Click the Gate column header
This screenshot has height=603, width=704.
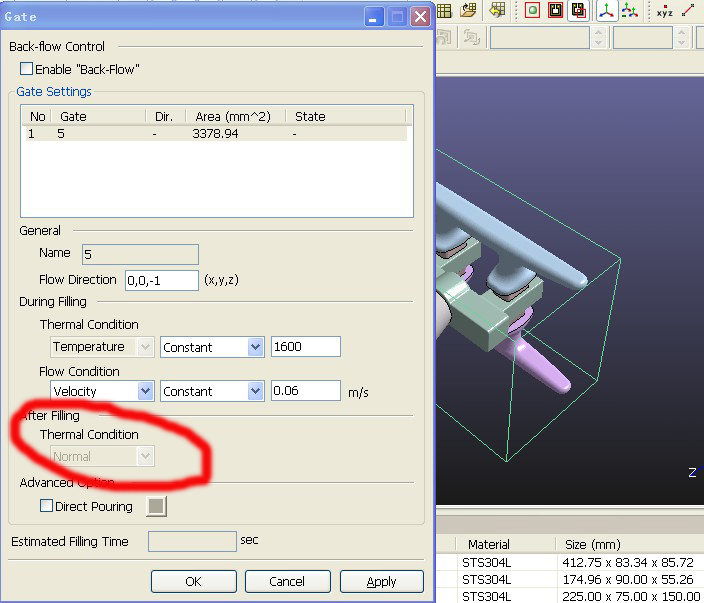pos(99,116)
